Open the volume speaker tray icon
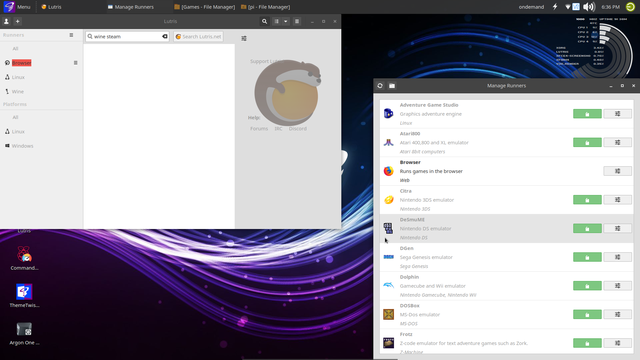This screenshot has width=640, height=360. (589, 7)
